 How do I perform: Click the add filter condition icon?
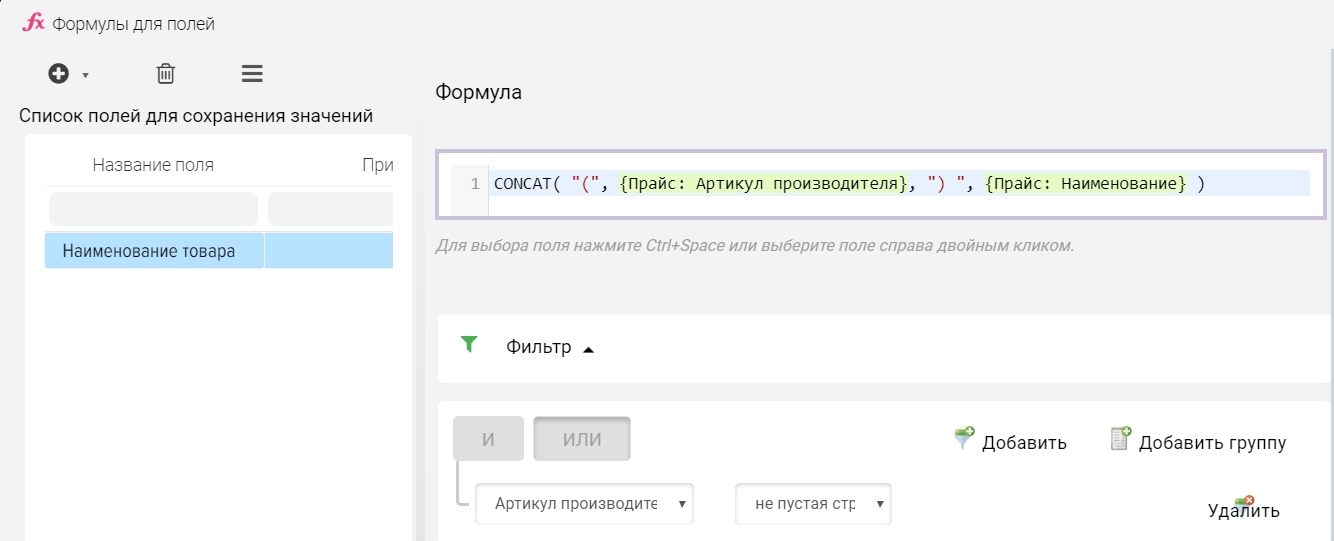tap(963, 439)
